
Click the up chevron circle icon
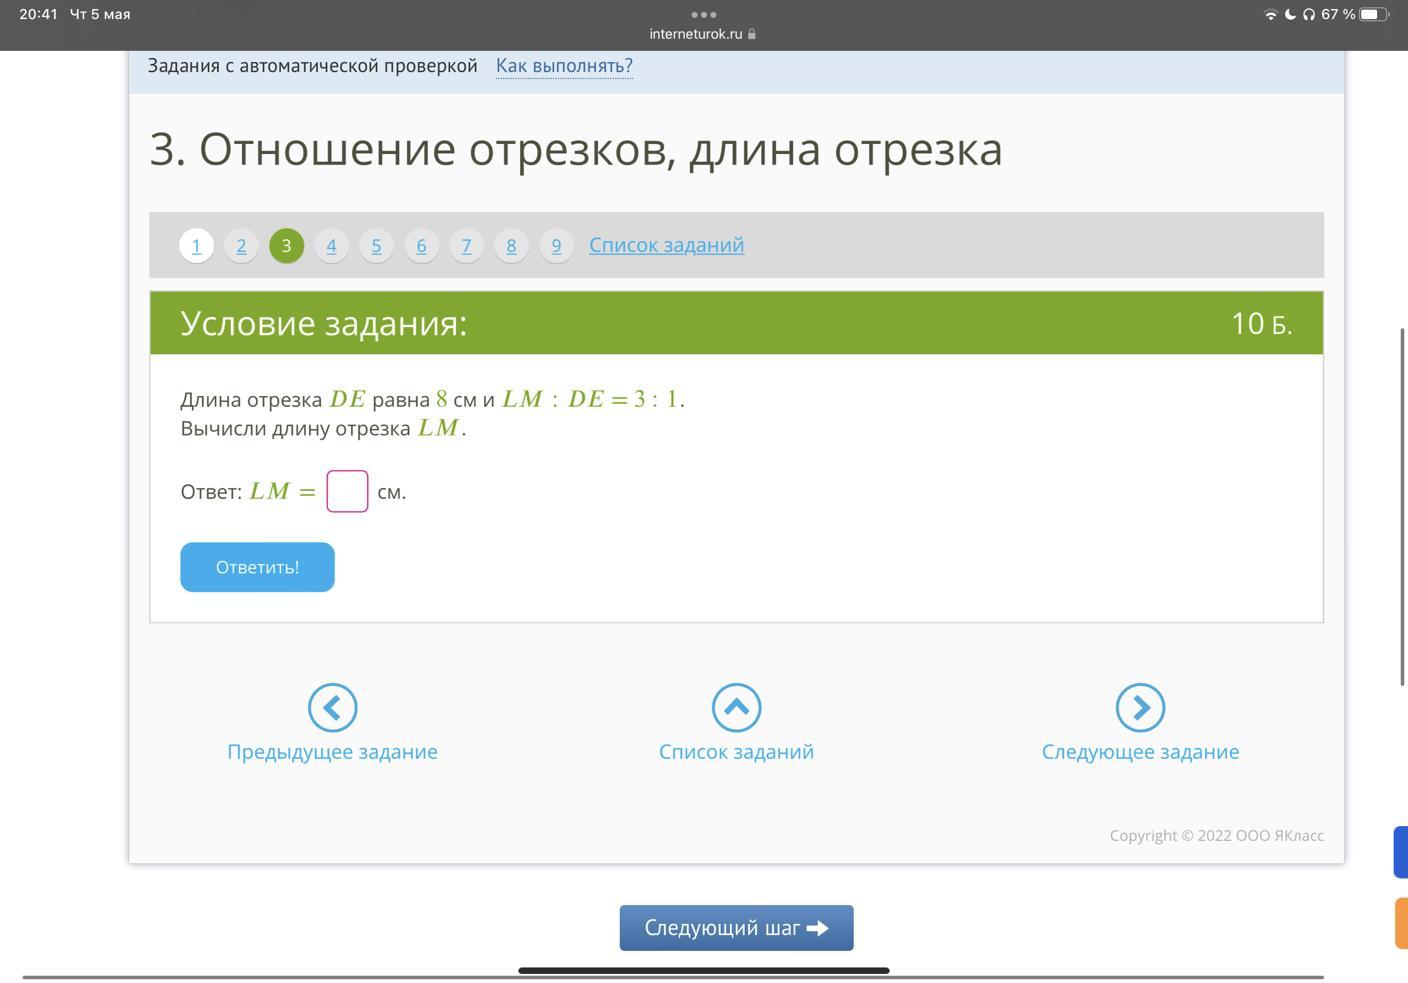pyautogui.click(x=736, y=708)
